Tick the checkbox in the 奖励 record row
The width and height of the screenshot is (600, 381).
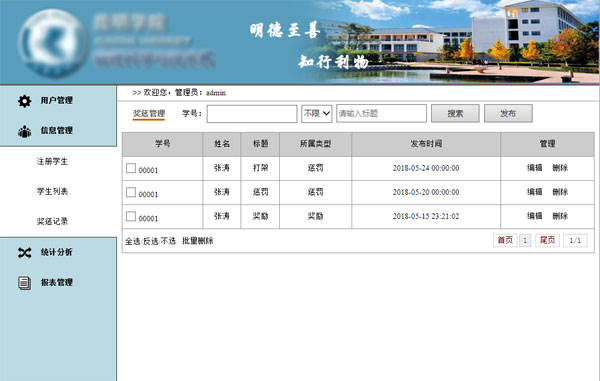coord(131,216)
